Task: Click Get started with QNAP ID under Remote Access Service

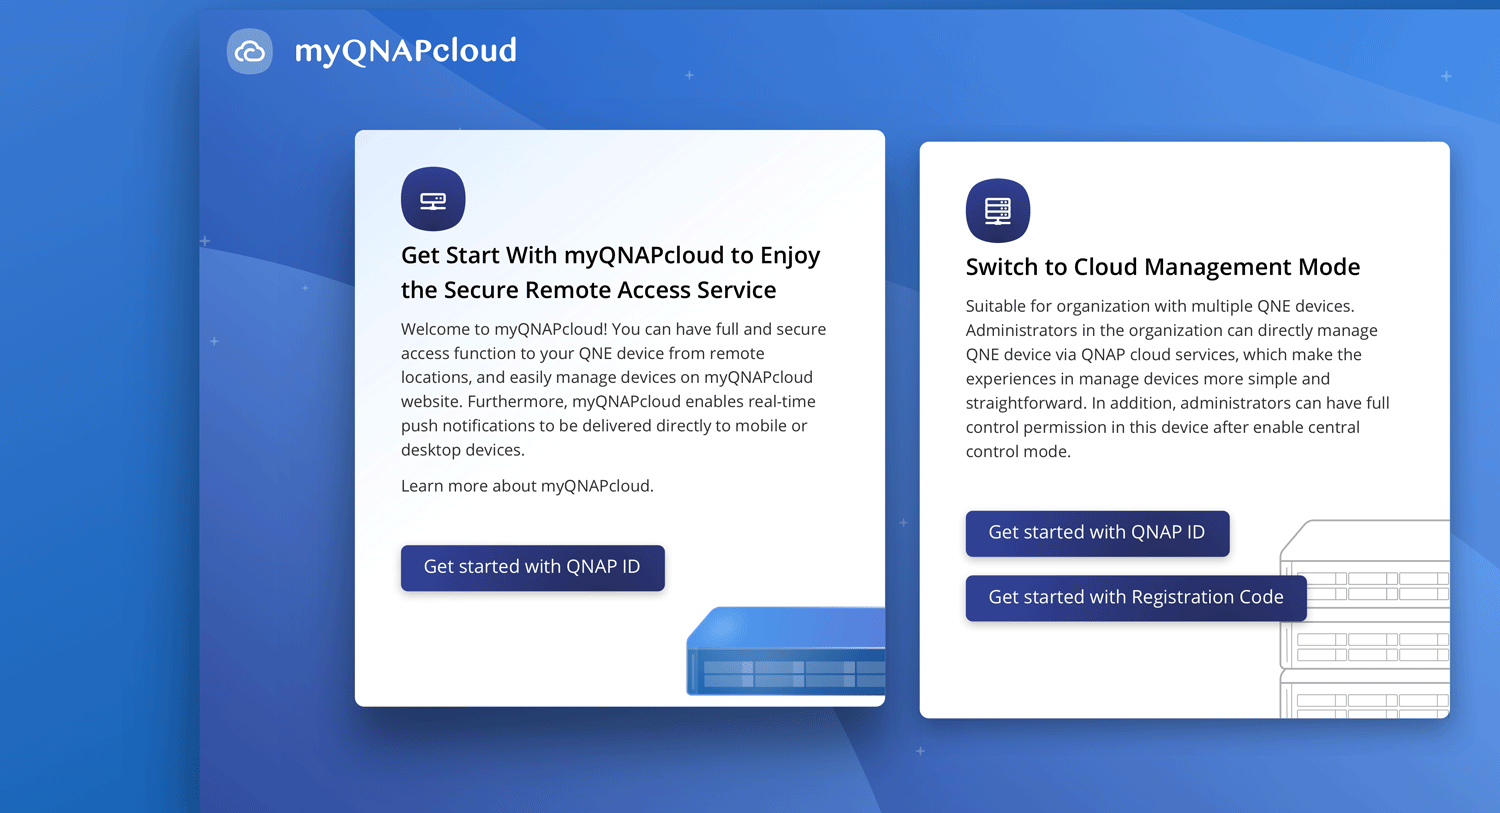Action: tap(533, 567)
